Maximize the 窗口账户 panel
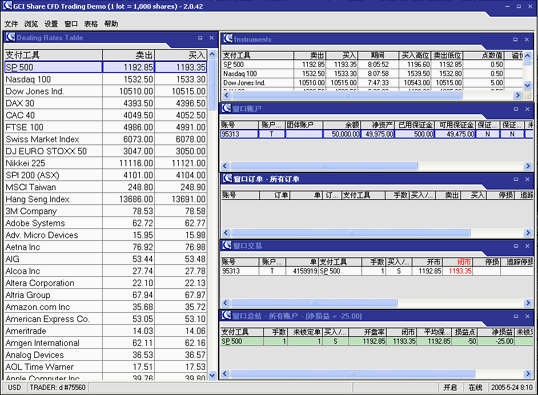The height and width of the screenshot is (395, 538). coord(516,109)
